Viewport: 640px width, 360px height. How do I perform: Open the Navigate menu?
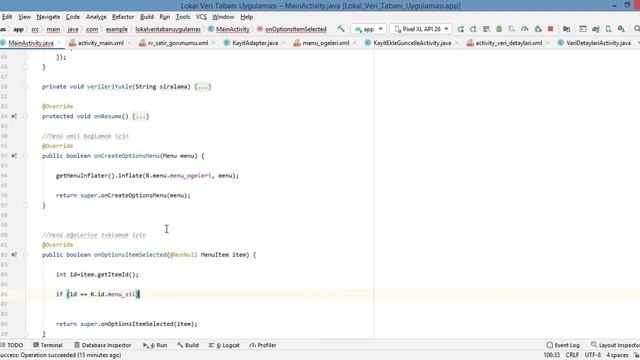click(48, 17)
